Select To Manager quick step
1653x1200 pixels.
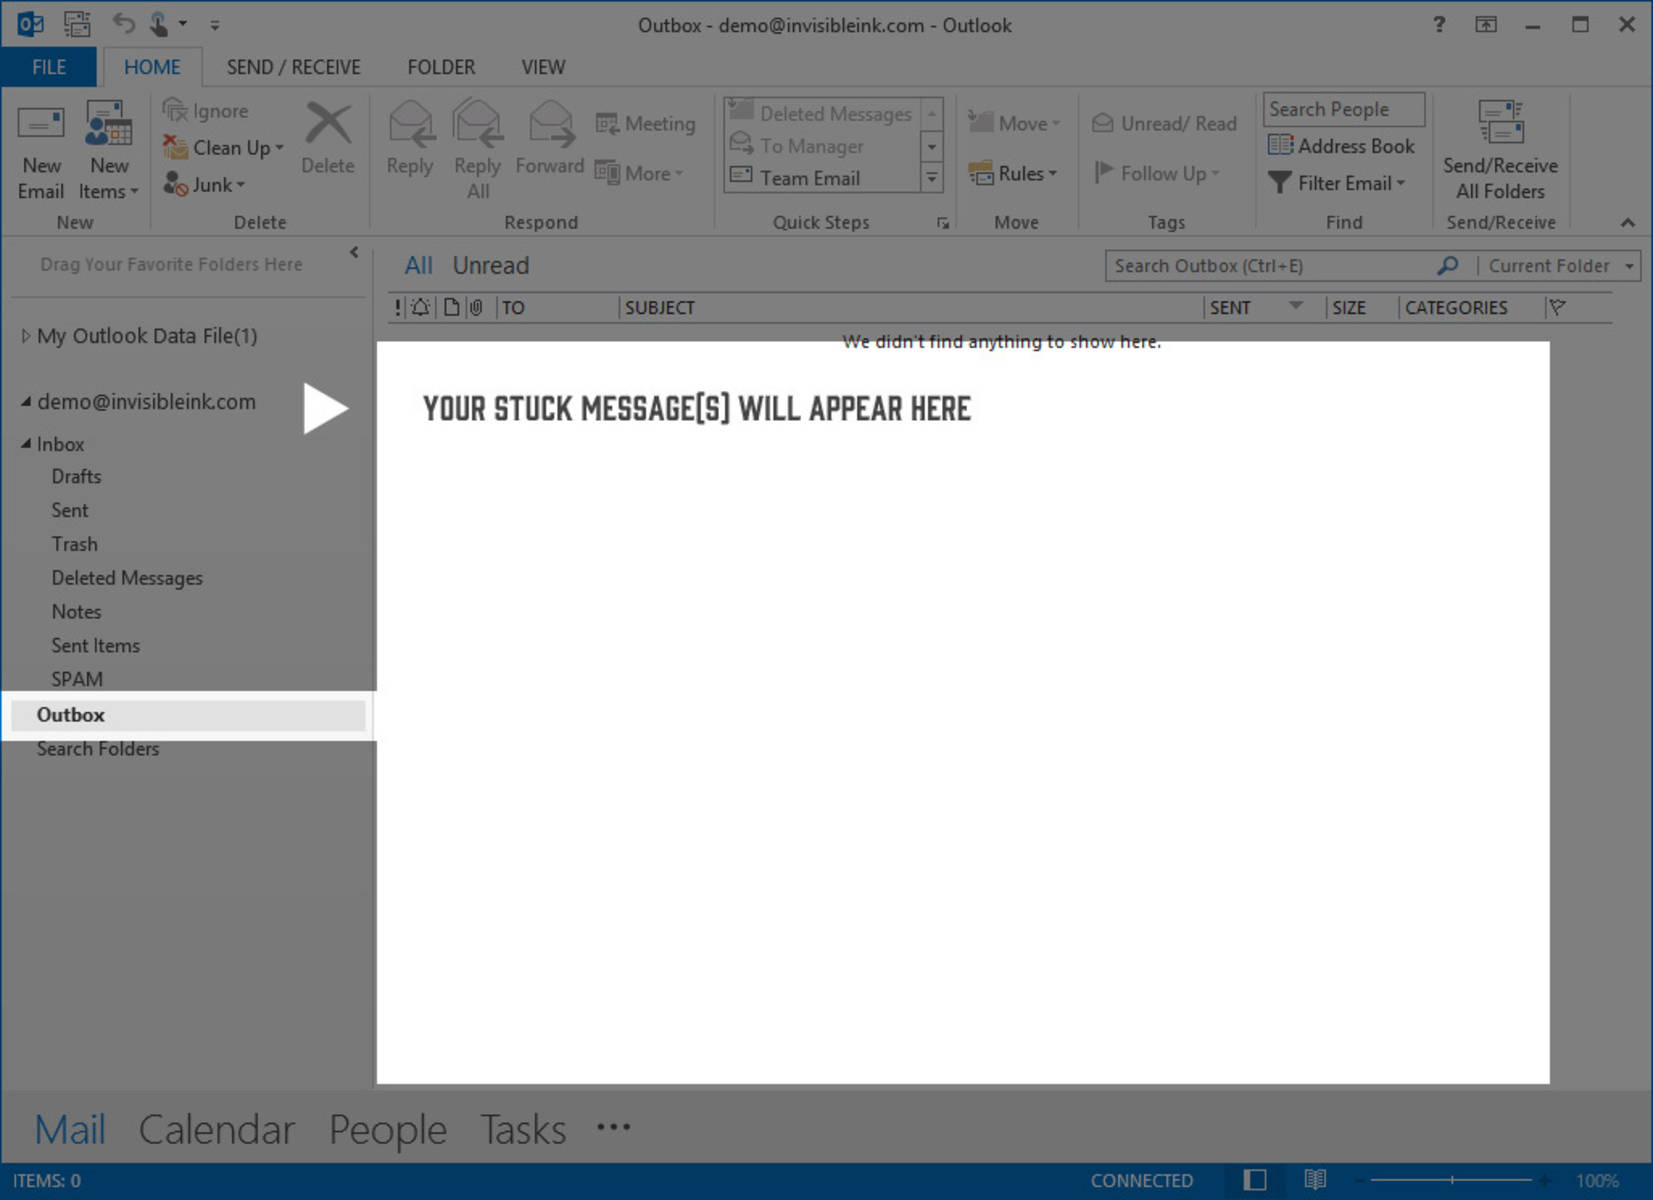point(822,146)
